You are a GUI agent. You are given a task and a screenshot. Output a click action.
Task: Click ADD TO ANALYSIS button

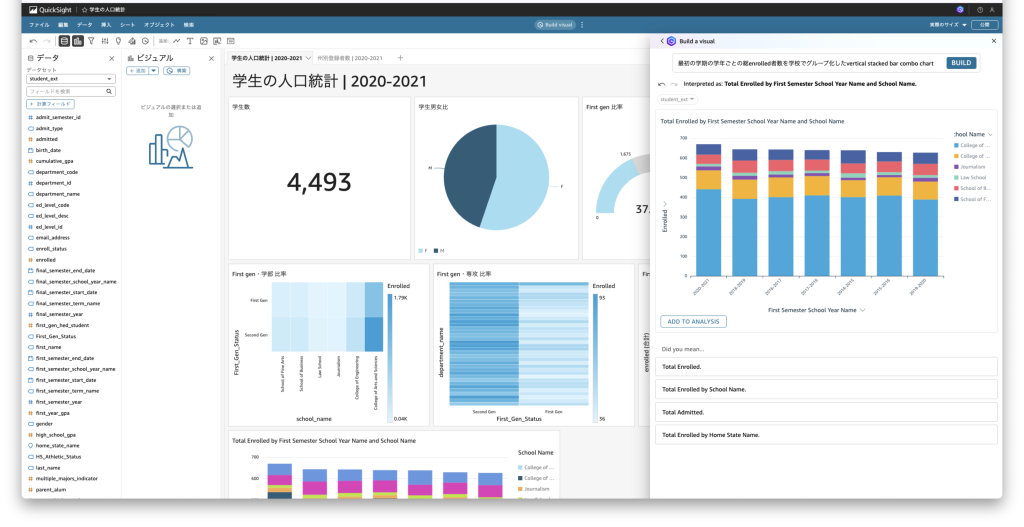[x=694, y=322]
